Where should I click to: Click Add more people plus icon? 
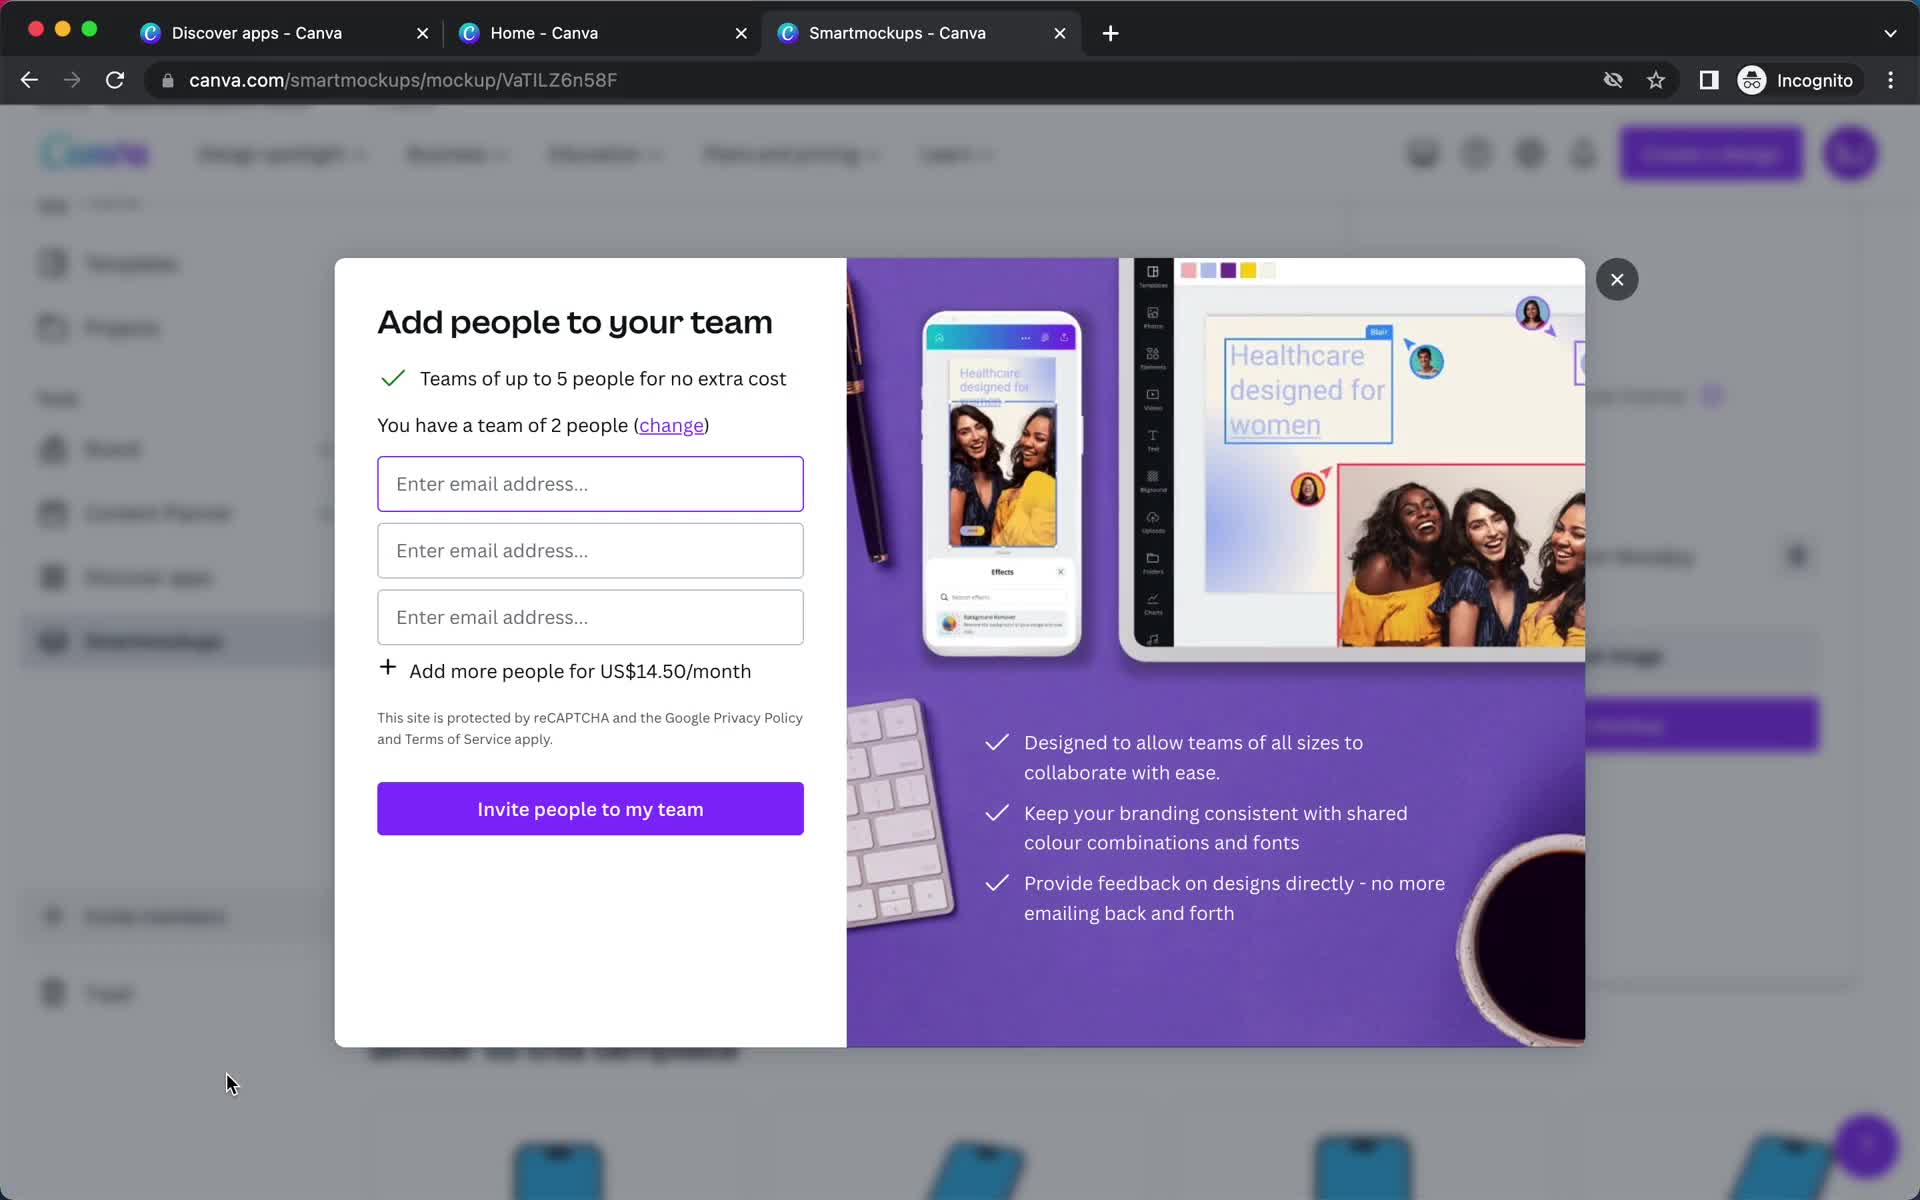click(388, 669)
